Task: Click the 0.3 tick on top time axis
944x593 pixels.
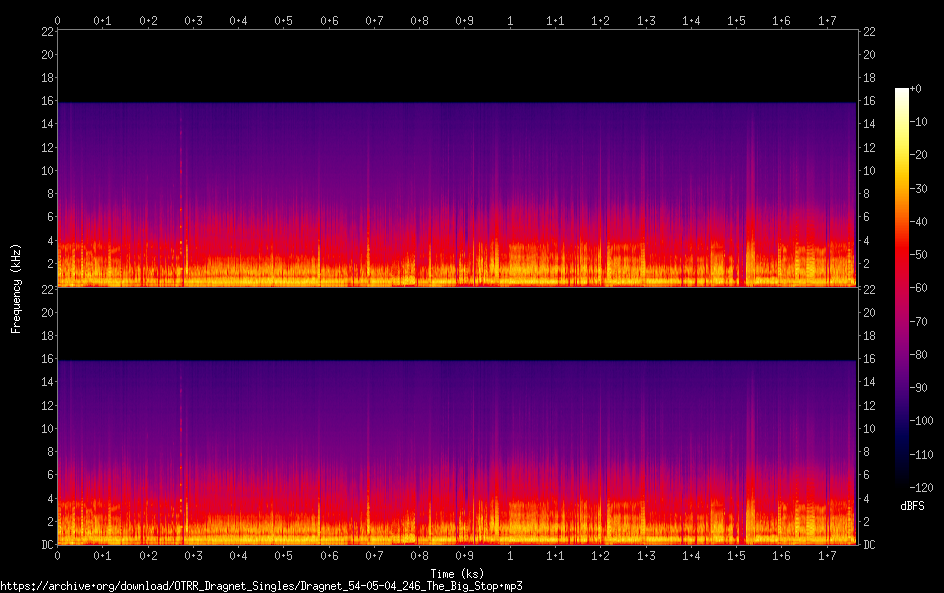Action: [x=193, y=20]
